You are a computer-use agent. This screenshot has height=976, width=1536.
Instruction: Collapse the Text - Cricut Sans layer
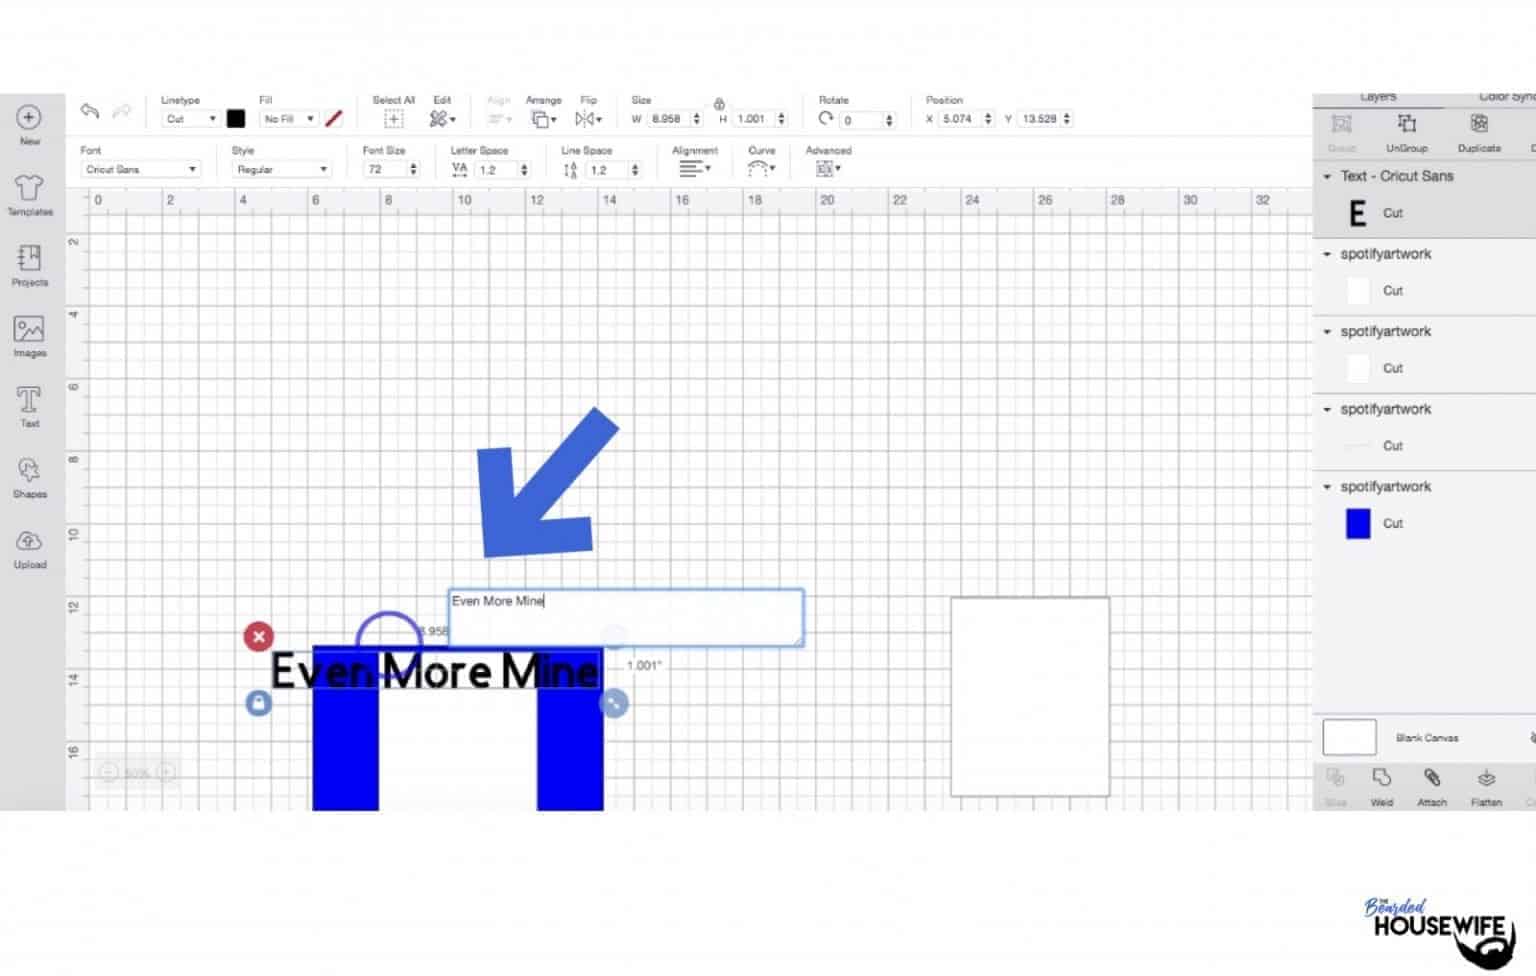pyautogui.click(x=1327, y=177)
